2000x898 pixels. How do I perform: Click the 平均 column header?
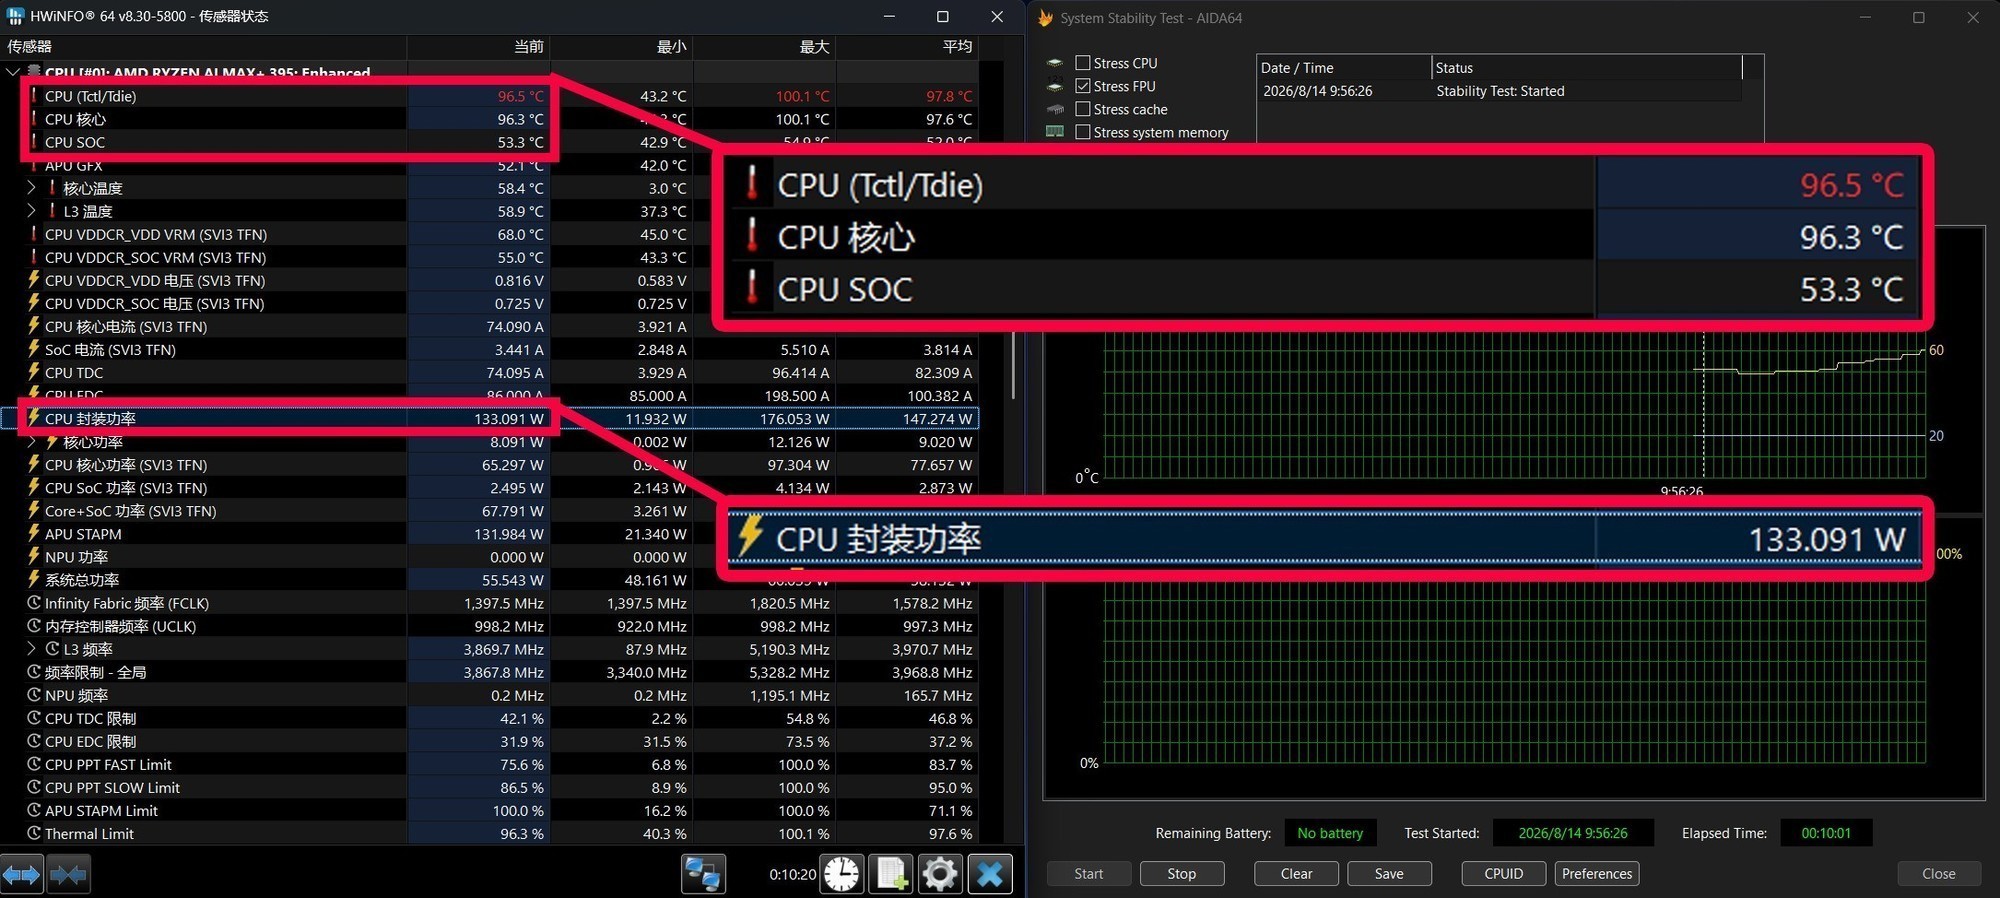click(907, 47)
